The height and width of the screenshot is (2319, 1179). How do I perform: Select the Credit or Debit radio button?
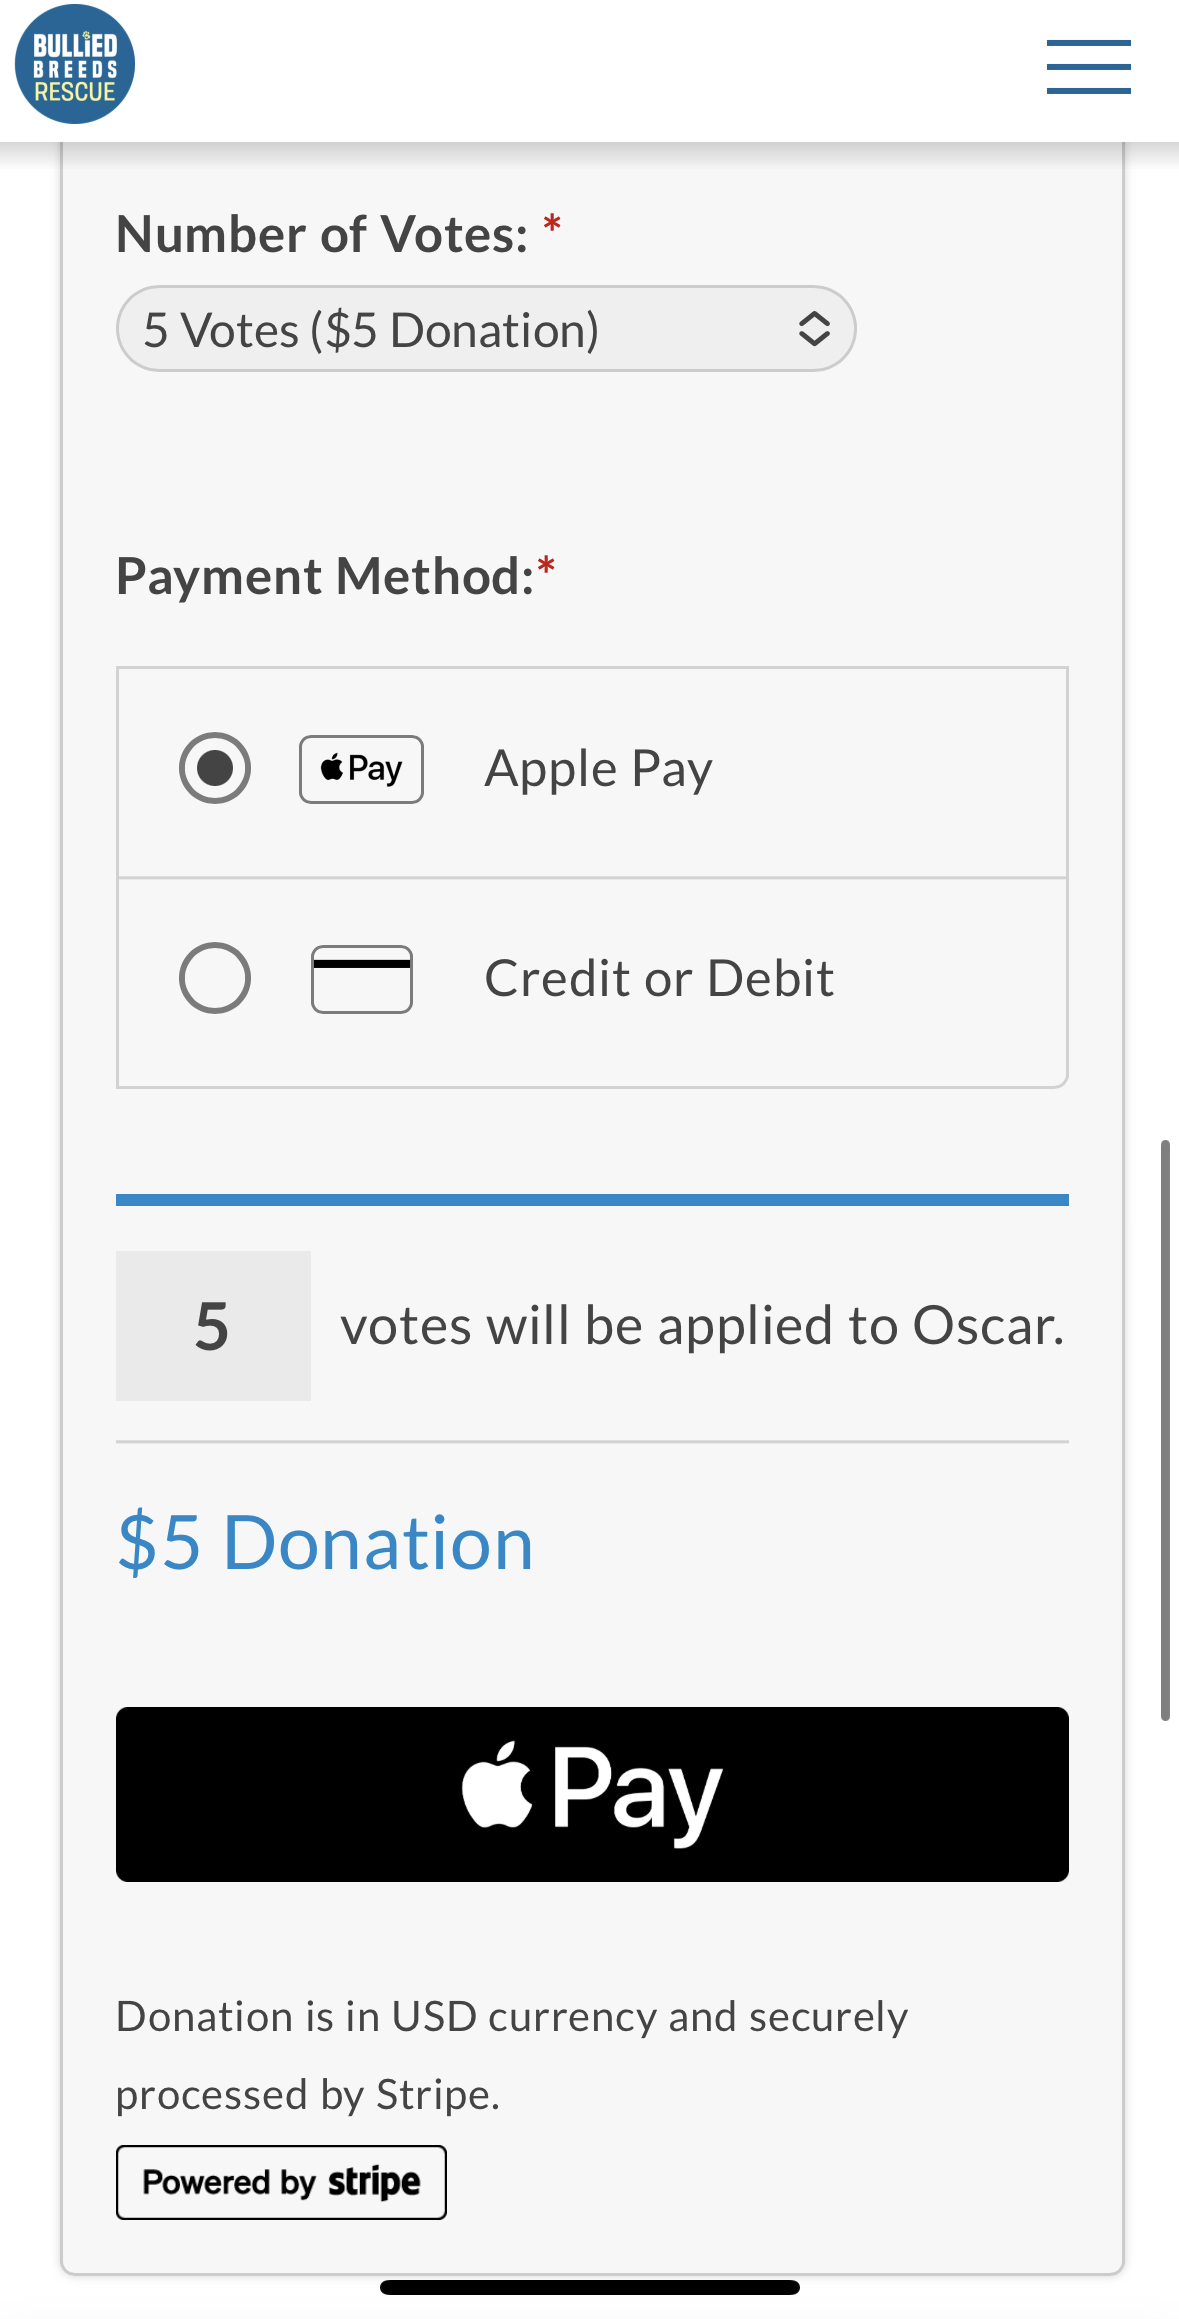click(215, 978)
